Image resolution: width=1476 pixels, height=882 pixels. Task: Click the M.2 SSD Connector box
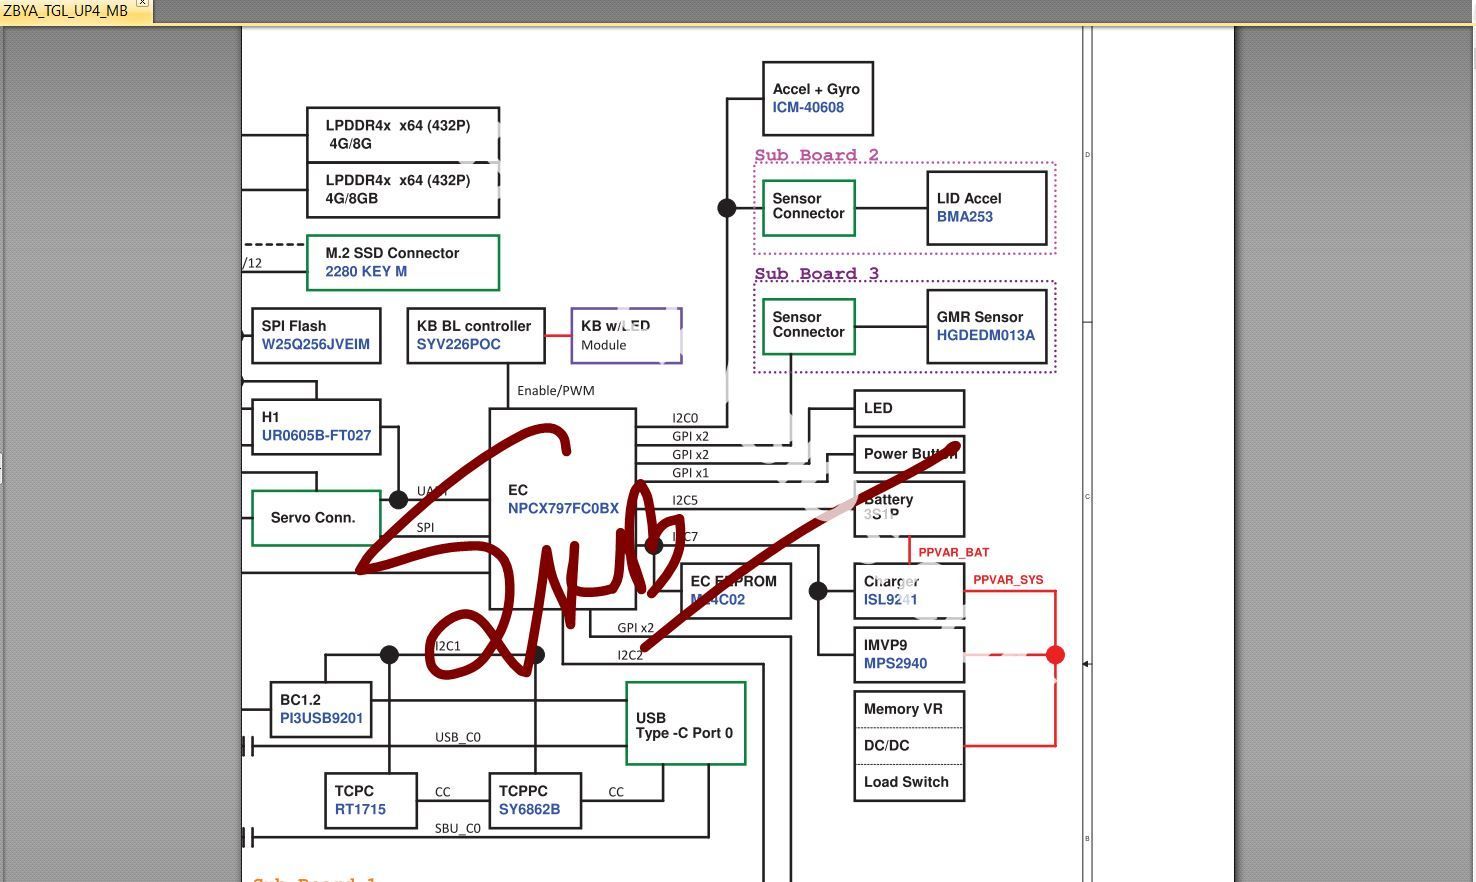403,263
